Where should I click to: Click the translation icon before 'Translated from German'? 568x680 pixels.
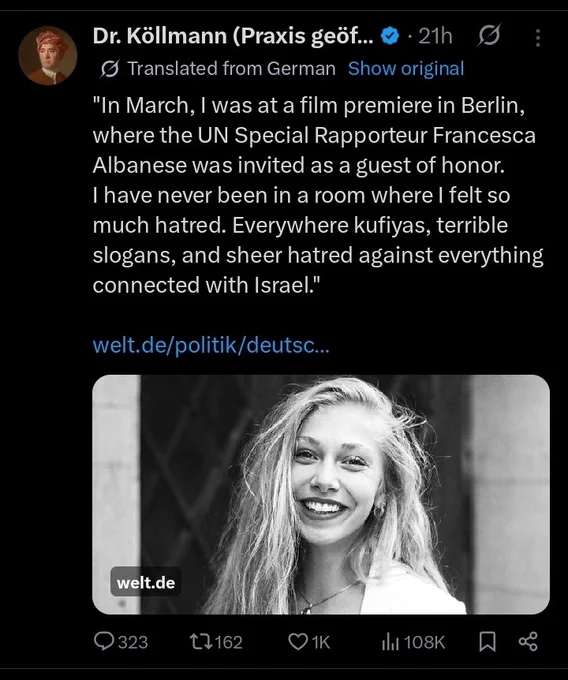click(110, 69)
